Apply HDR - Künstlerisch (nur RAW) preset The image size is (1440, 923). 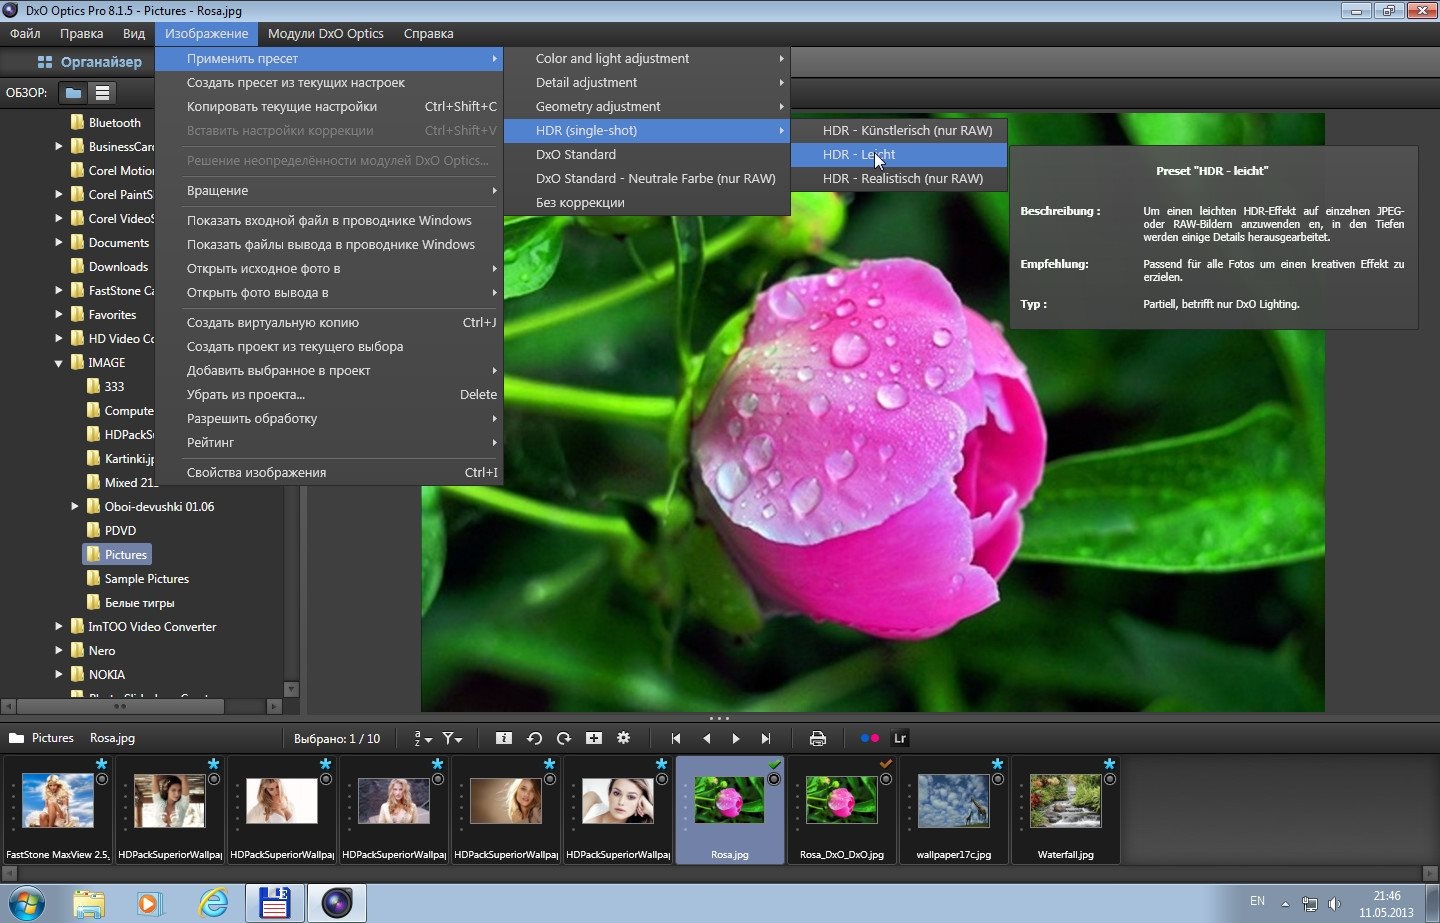point(899,131)
